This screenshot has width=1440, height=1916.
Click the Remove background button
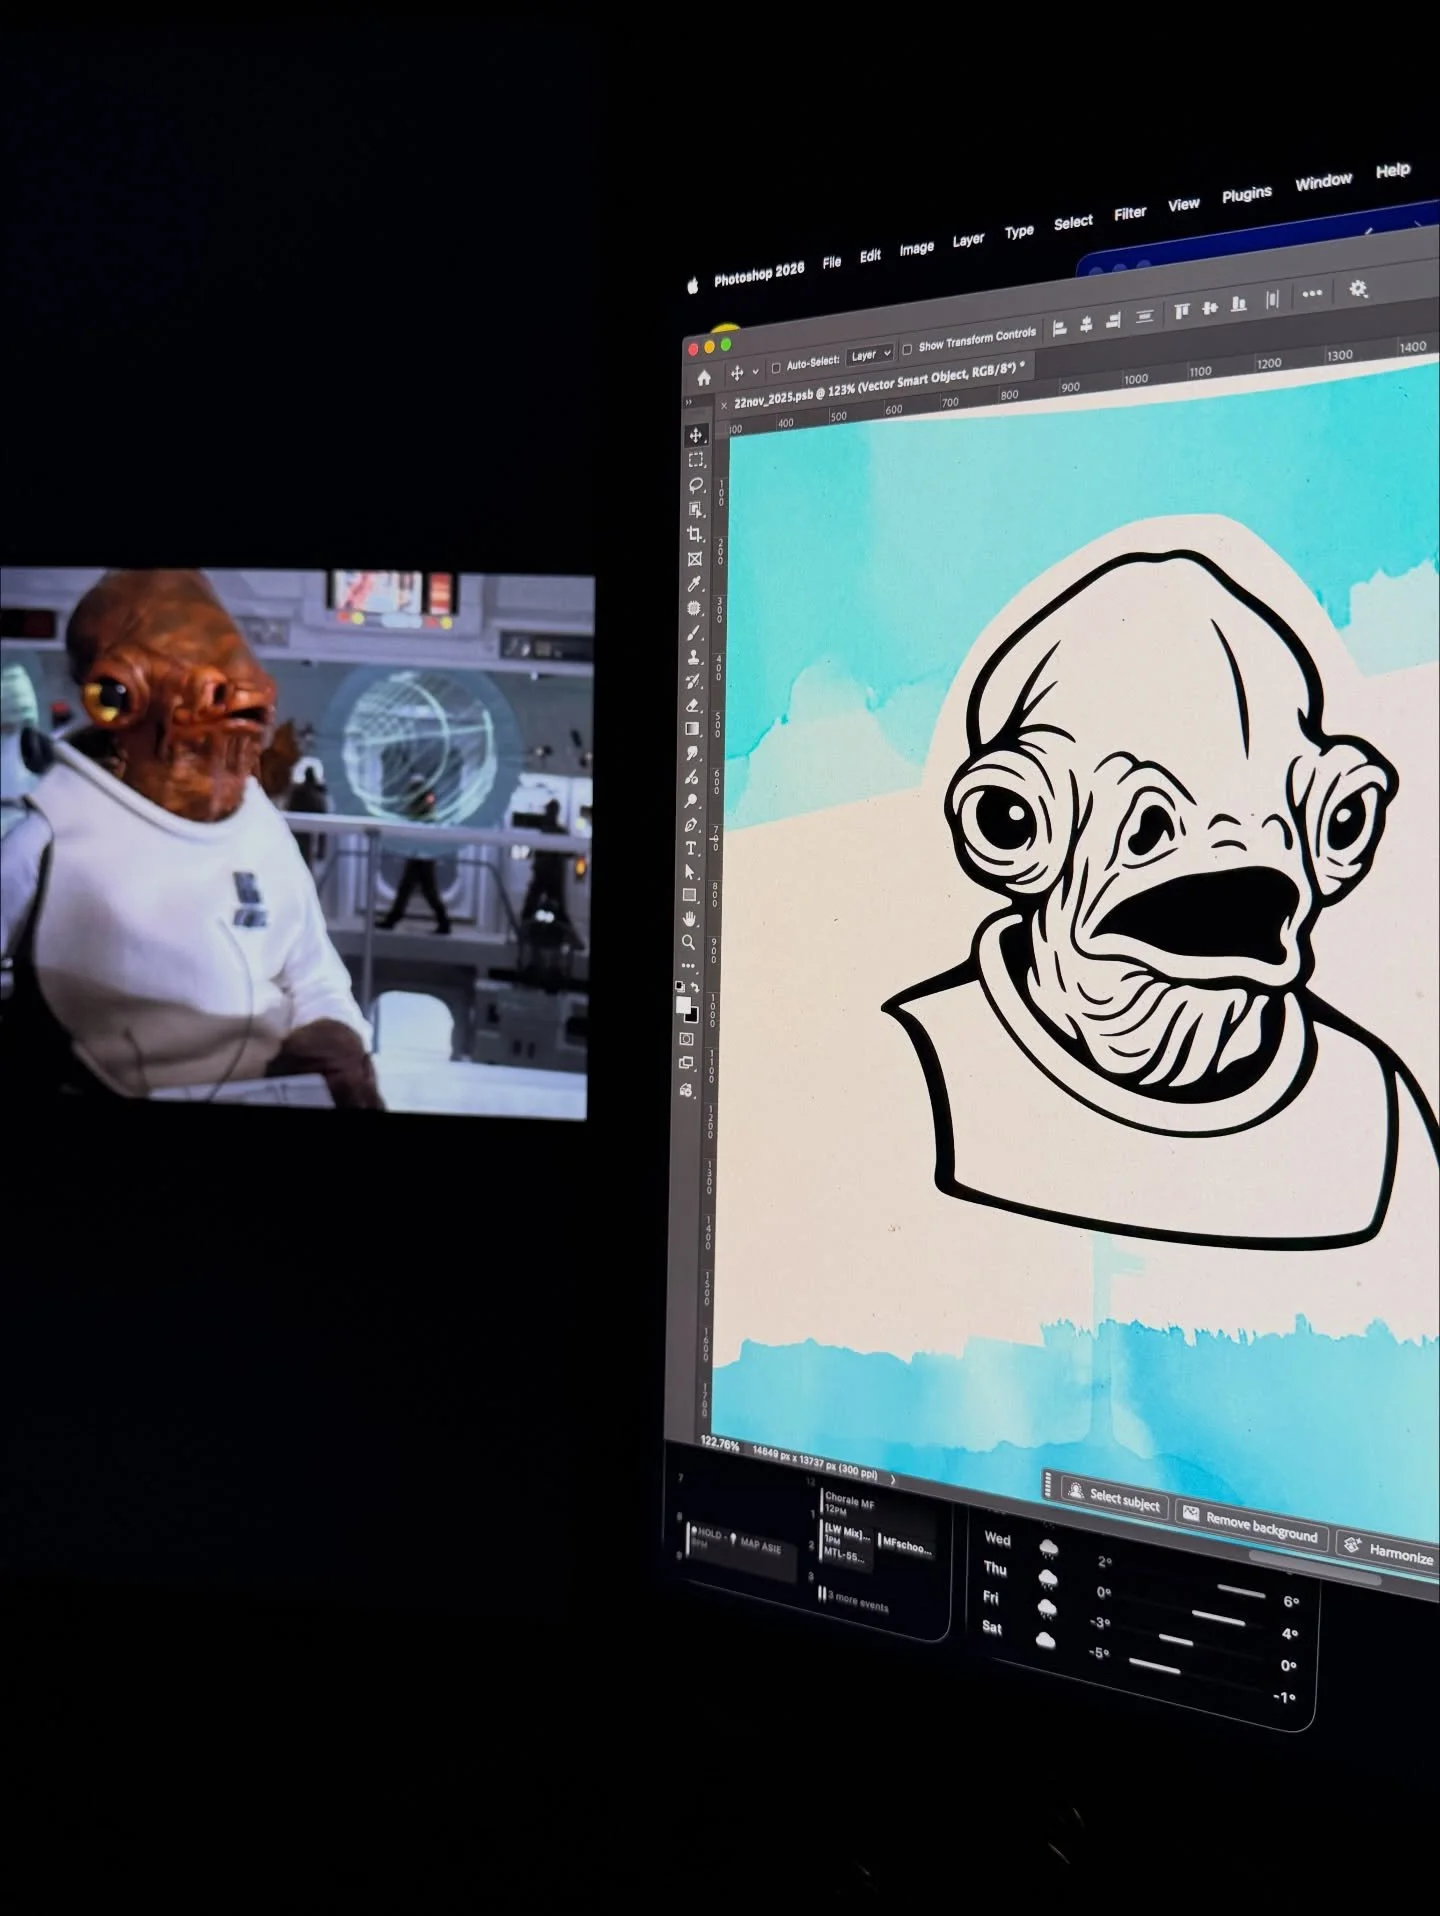(x=1251, y=1526)
